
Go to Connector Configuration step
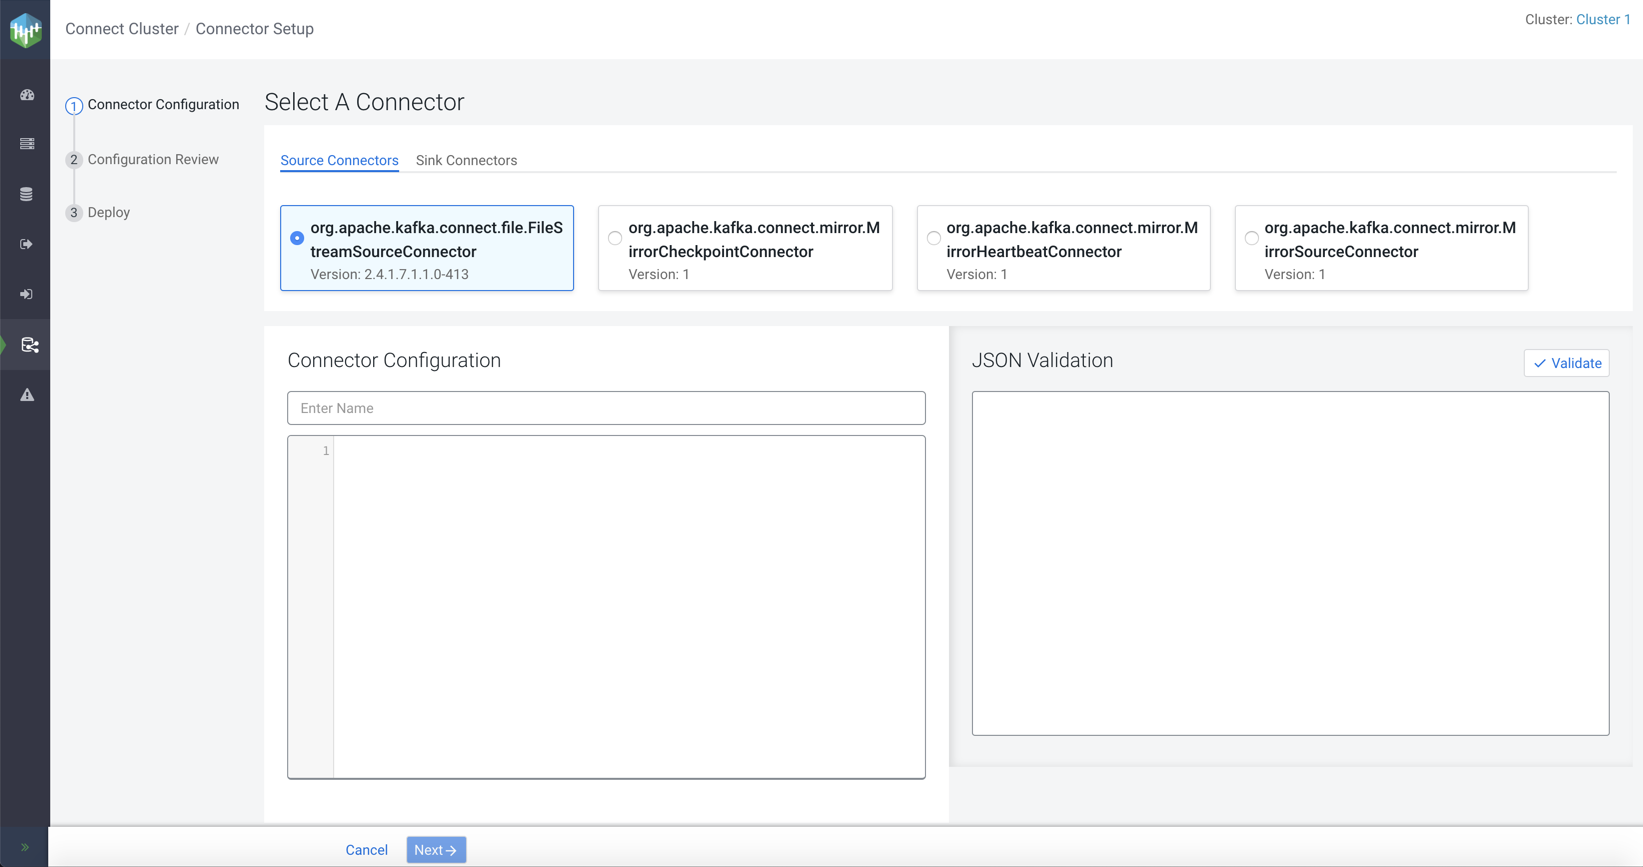click(x=152, y=104)
